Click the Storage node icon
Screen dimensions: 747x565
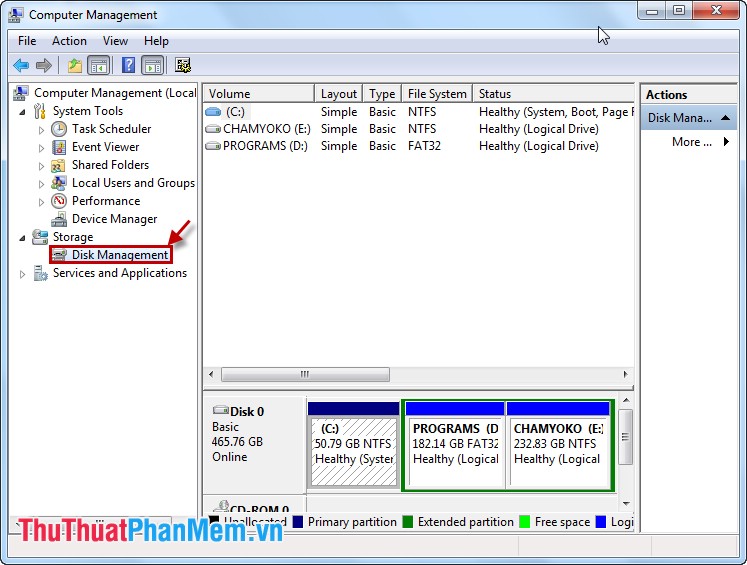click(40, 237)
